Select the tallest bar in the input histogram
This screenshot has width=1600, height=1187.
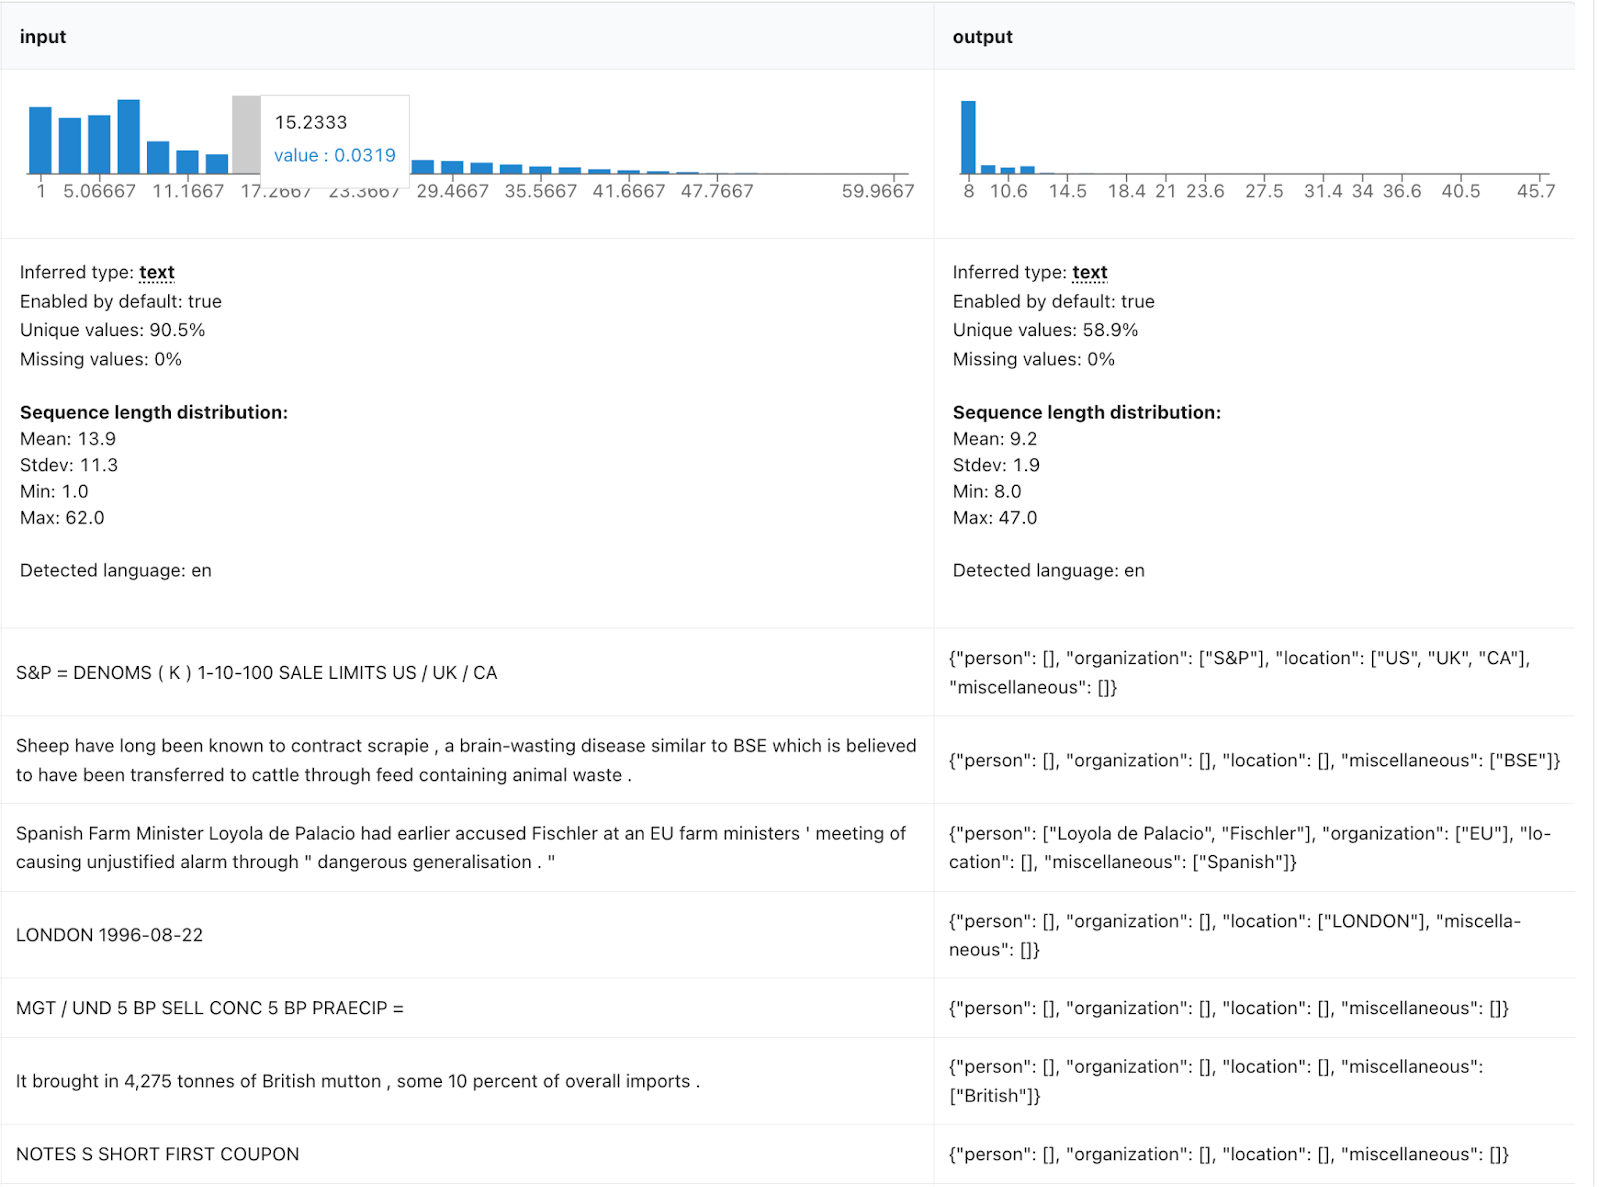click(128, 137)
